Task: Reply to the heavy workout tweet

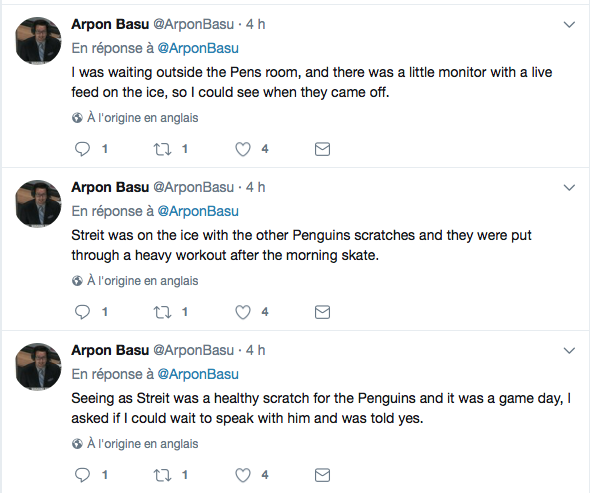Action: (82, 312)
